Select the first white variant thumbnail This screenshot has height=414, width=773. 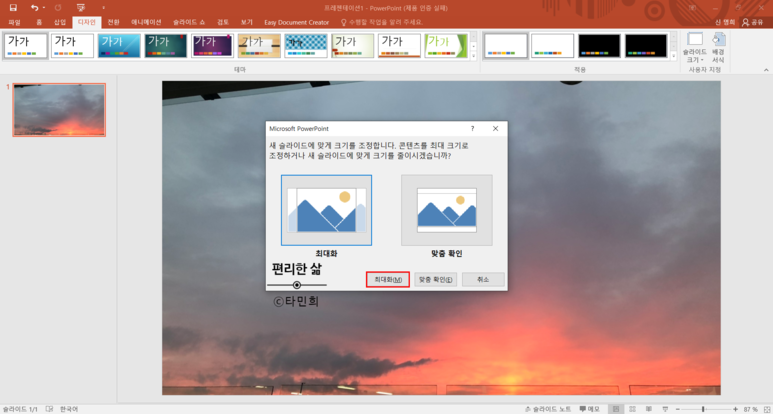pyautogui.click(x=506, y=46)
